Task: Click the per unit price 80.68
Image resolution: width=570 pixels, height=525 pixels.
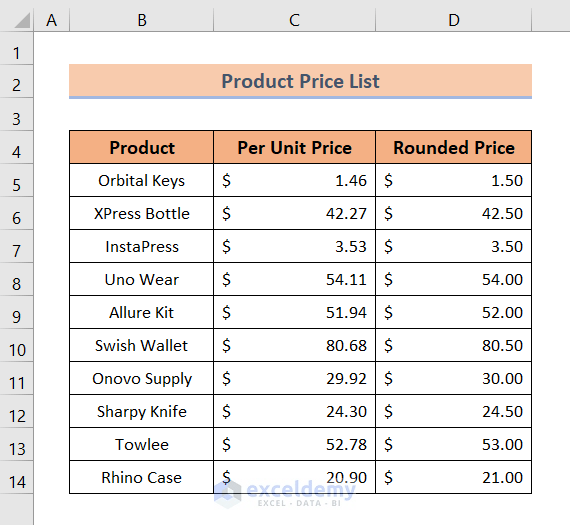Action: click(x=294, y=345)
